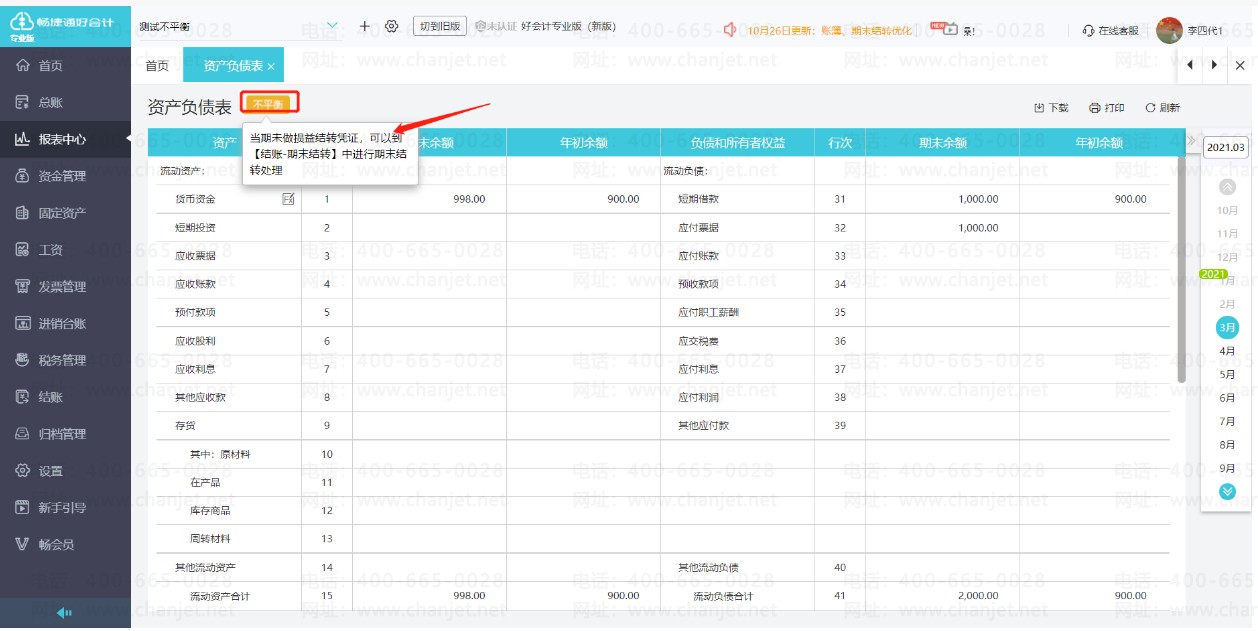Screen dimensions: 1258x631
Task: Collapse the period panel double-arrow
Action: tap(1192, 141)
